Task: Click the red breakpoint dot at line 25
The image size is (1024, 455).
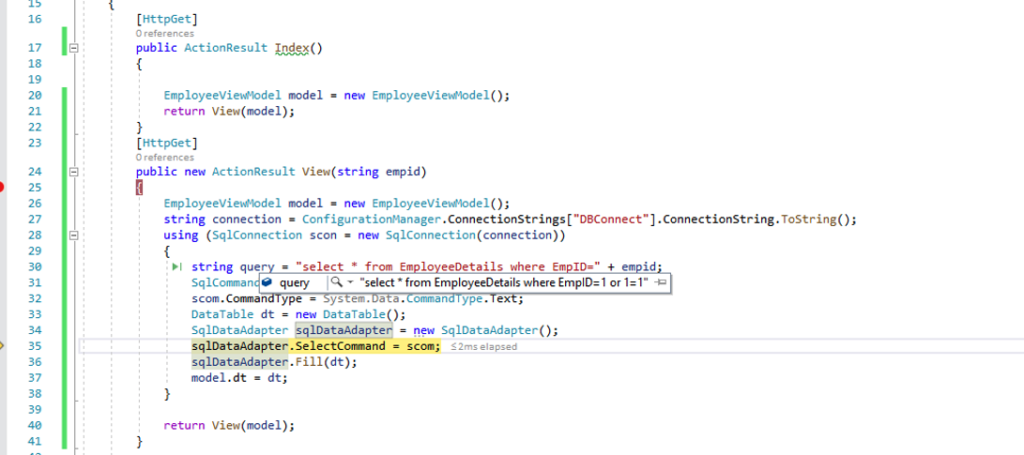Action: click(3, 187)
